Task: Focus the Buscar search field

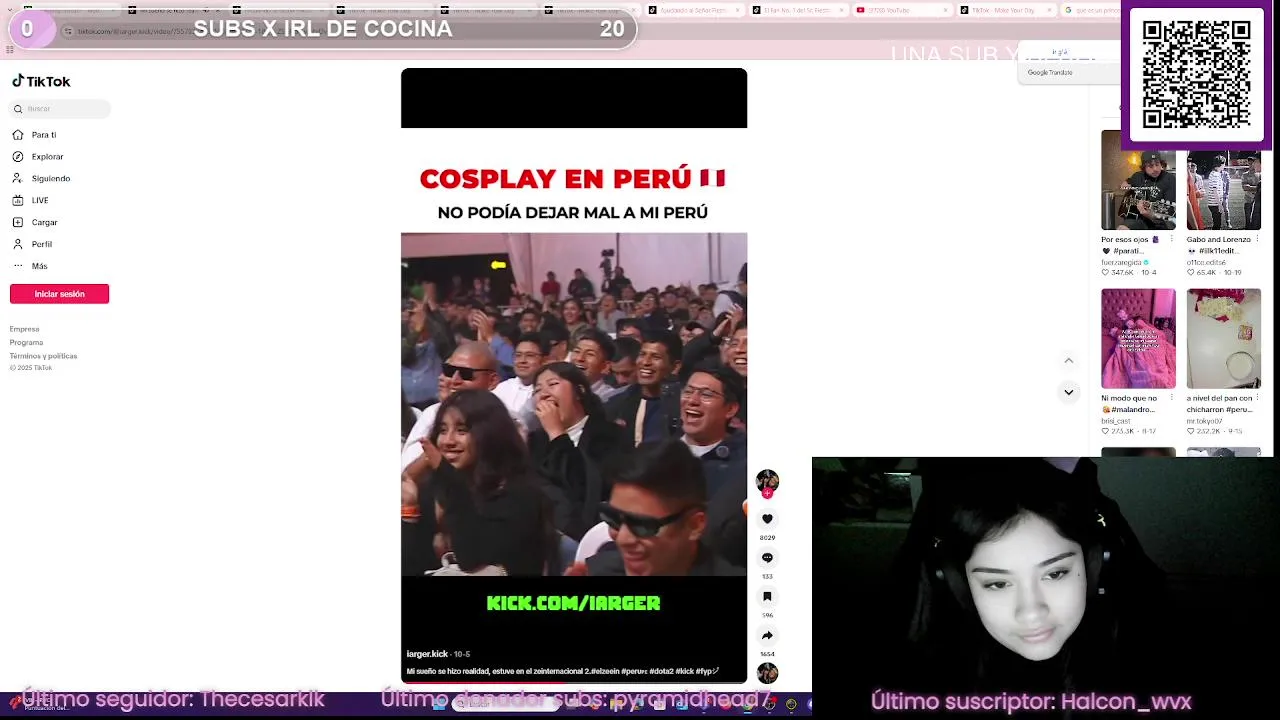Action: pyautogui.click(x=60, y=108)
